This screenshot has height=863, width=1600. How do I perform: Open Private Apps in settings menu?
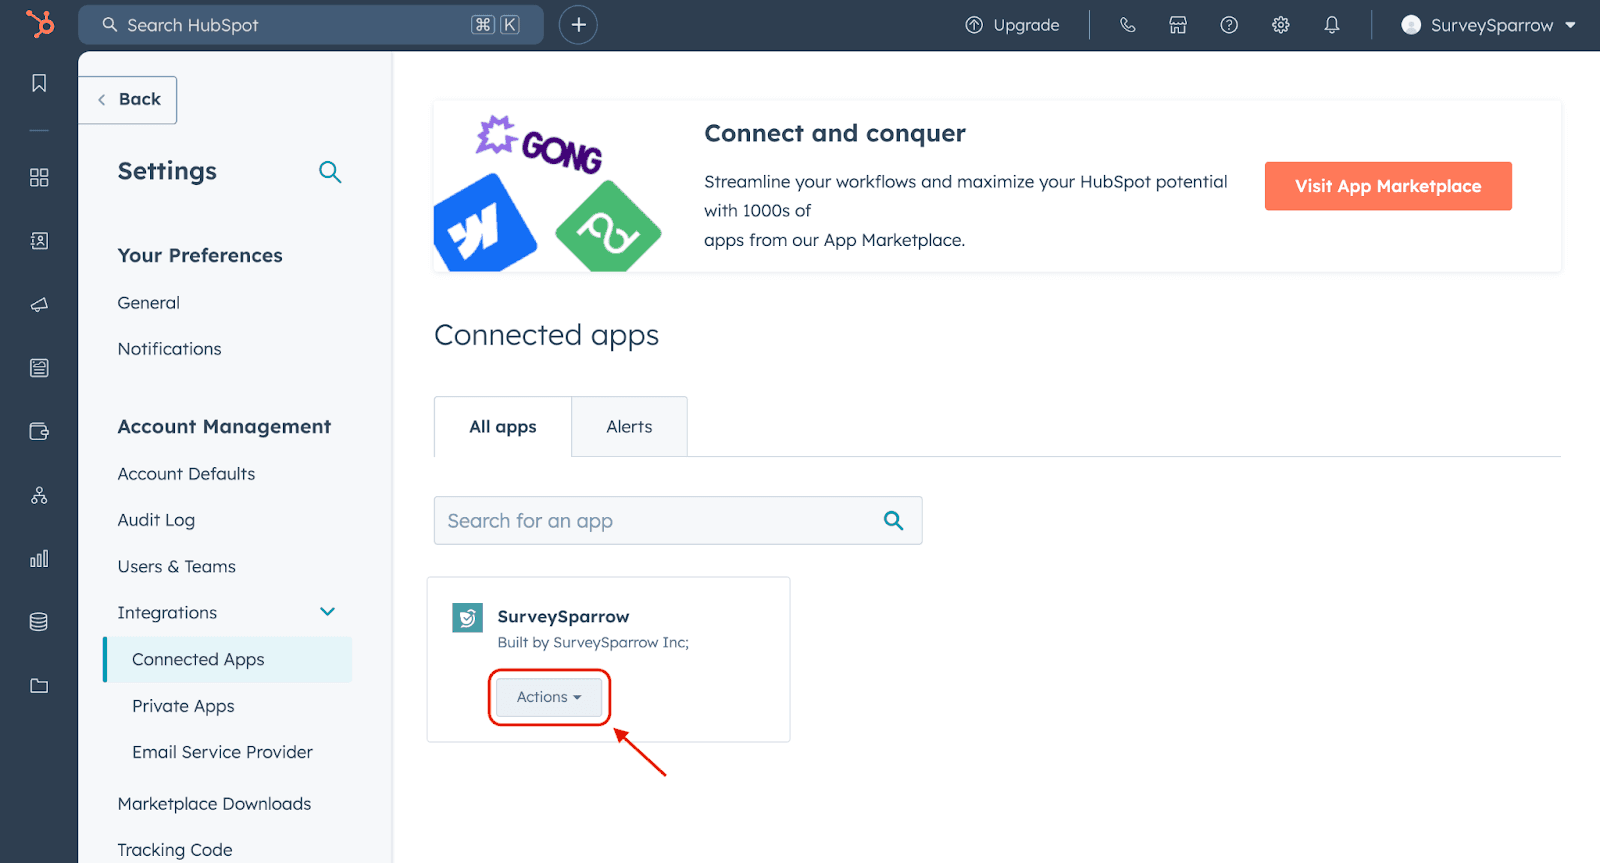183,706
